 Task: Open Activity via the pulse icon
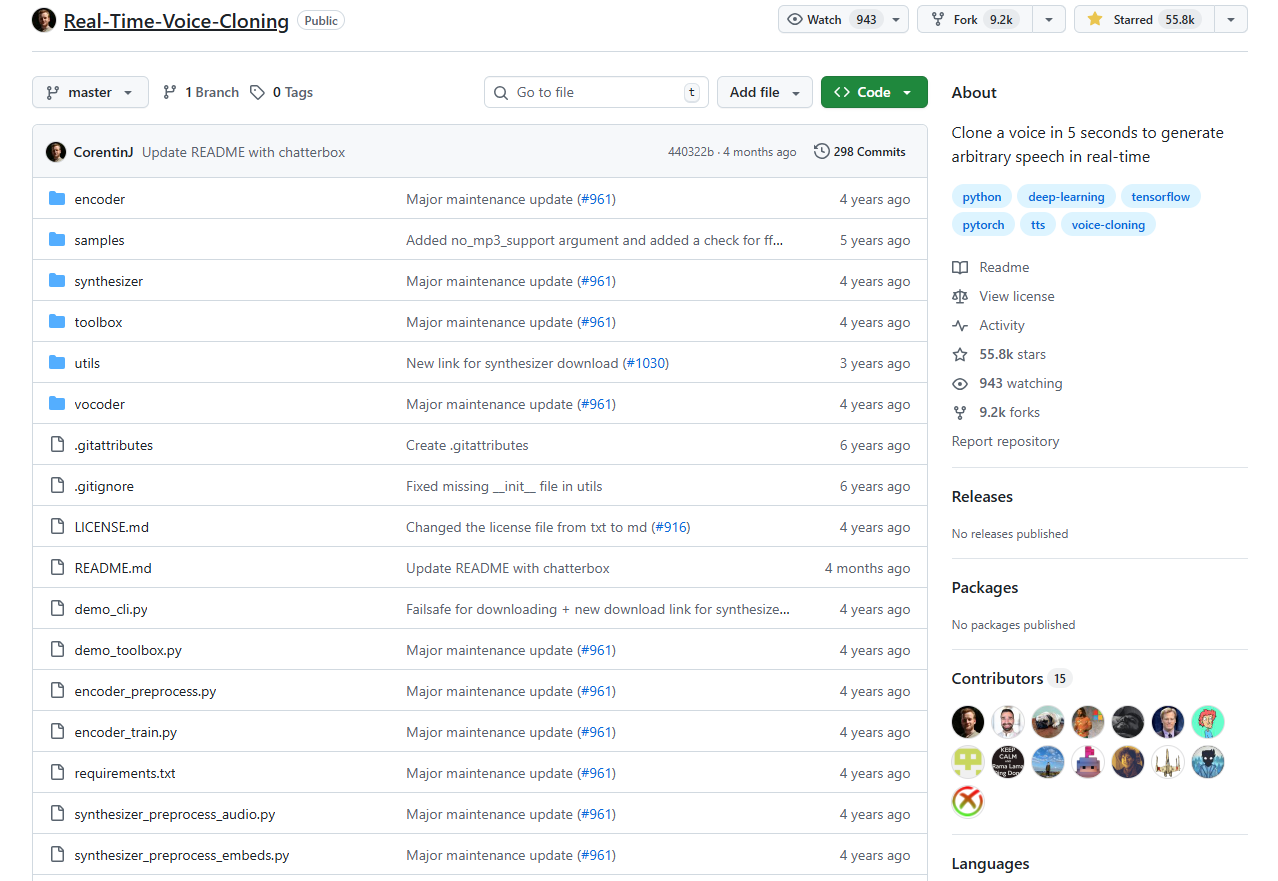tap(960, 324)
